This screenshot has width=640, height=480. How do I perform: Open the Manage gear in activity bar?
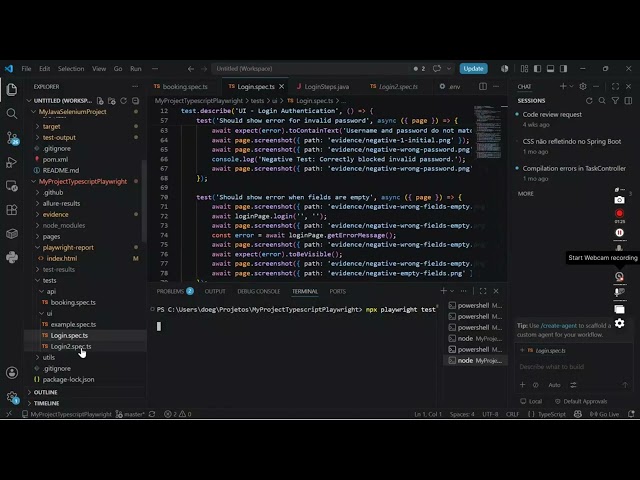point(12,397)
